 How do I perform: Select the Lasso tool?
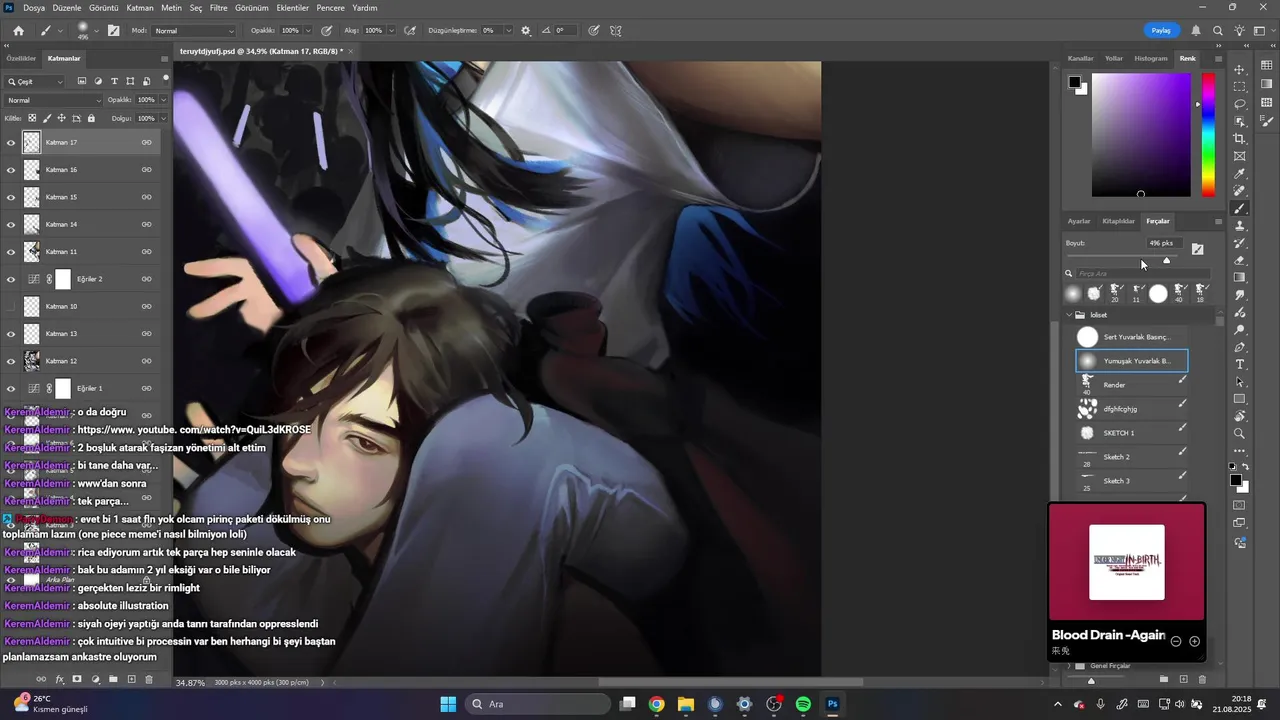coord(1240,104)
